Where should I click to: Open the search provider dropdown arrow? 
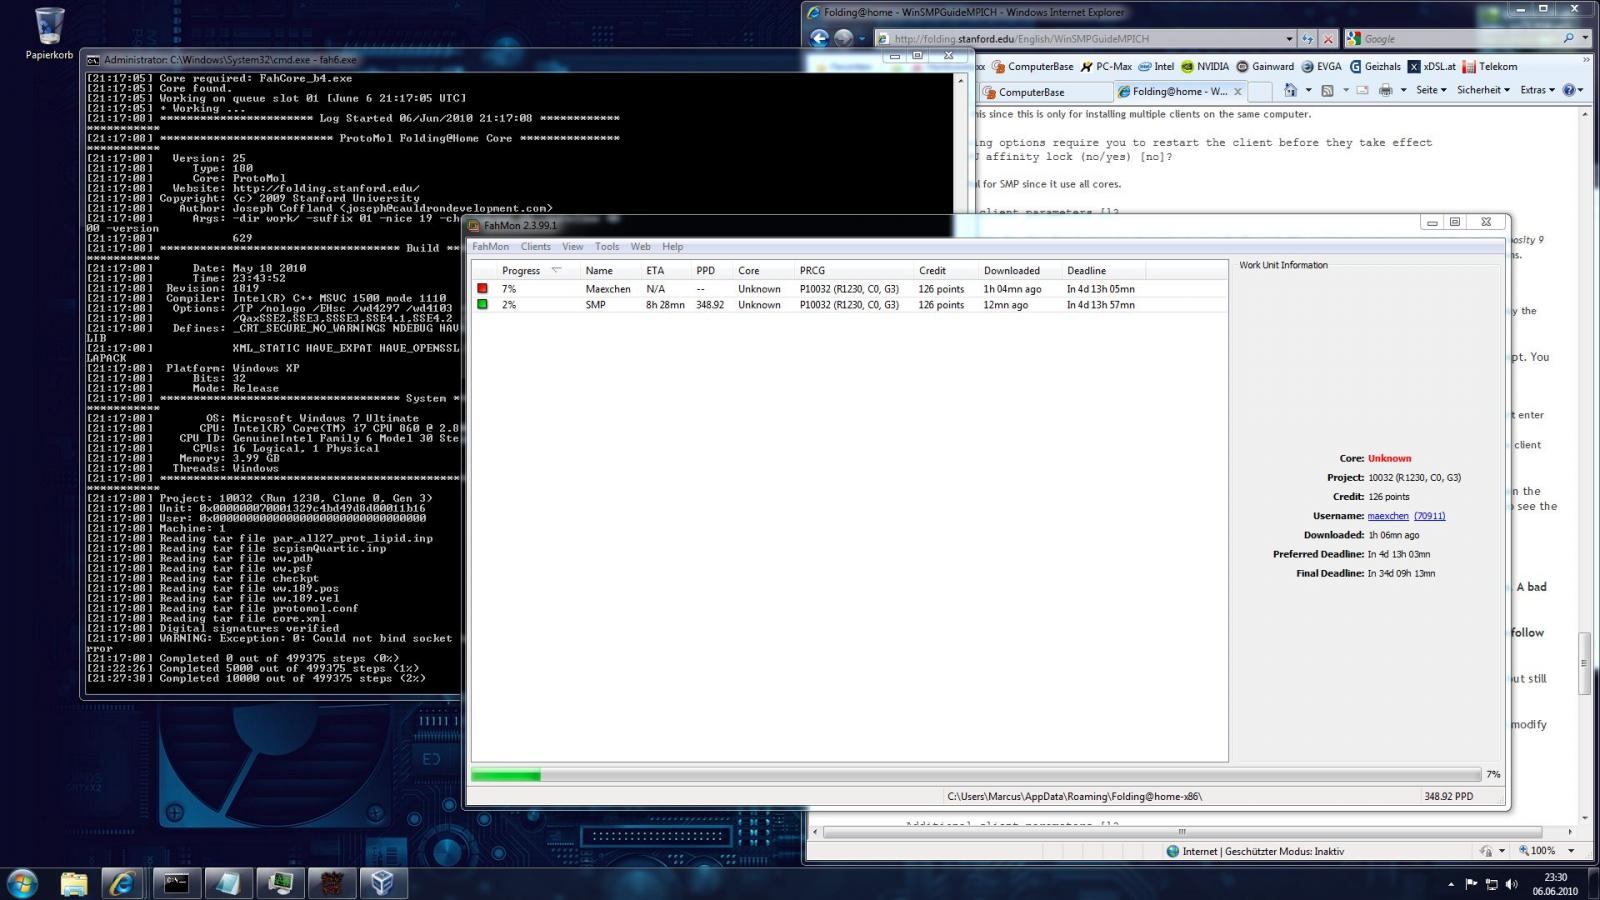(x=1585, y=38)
